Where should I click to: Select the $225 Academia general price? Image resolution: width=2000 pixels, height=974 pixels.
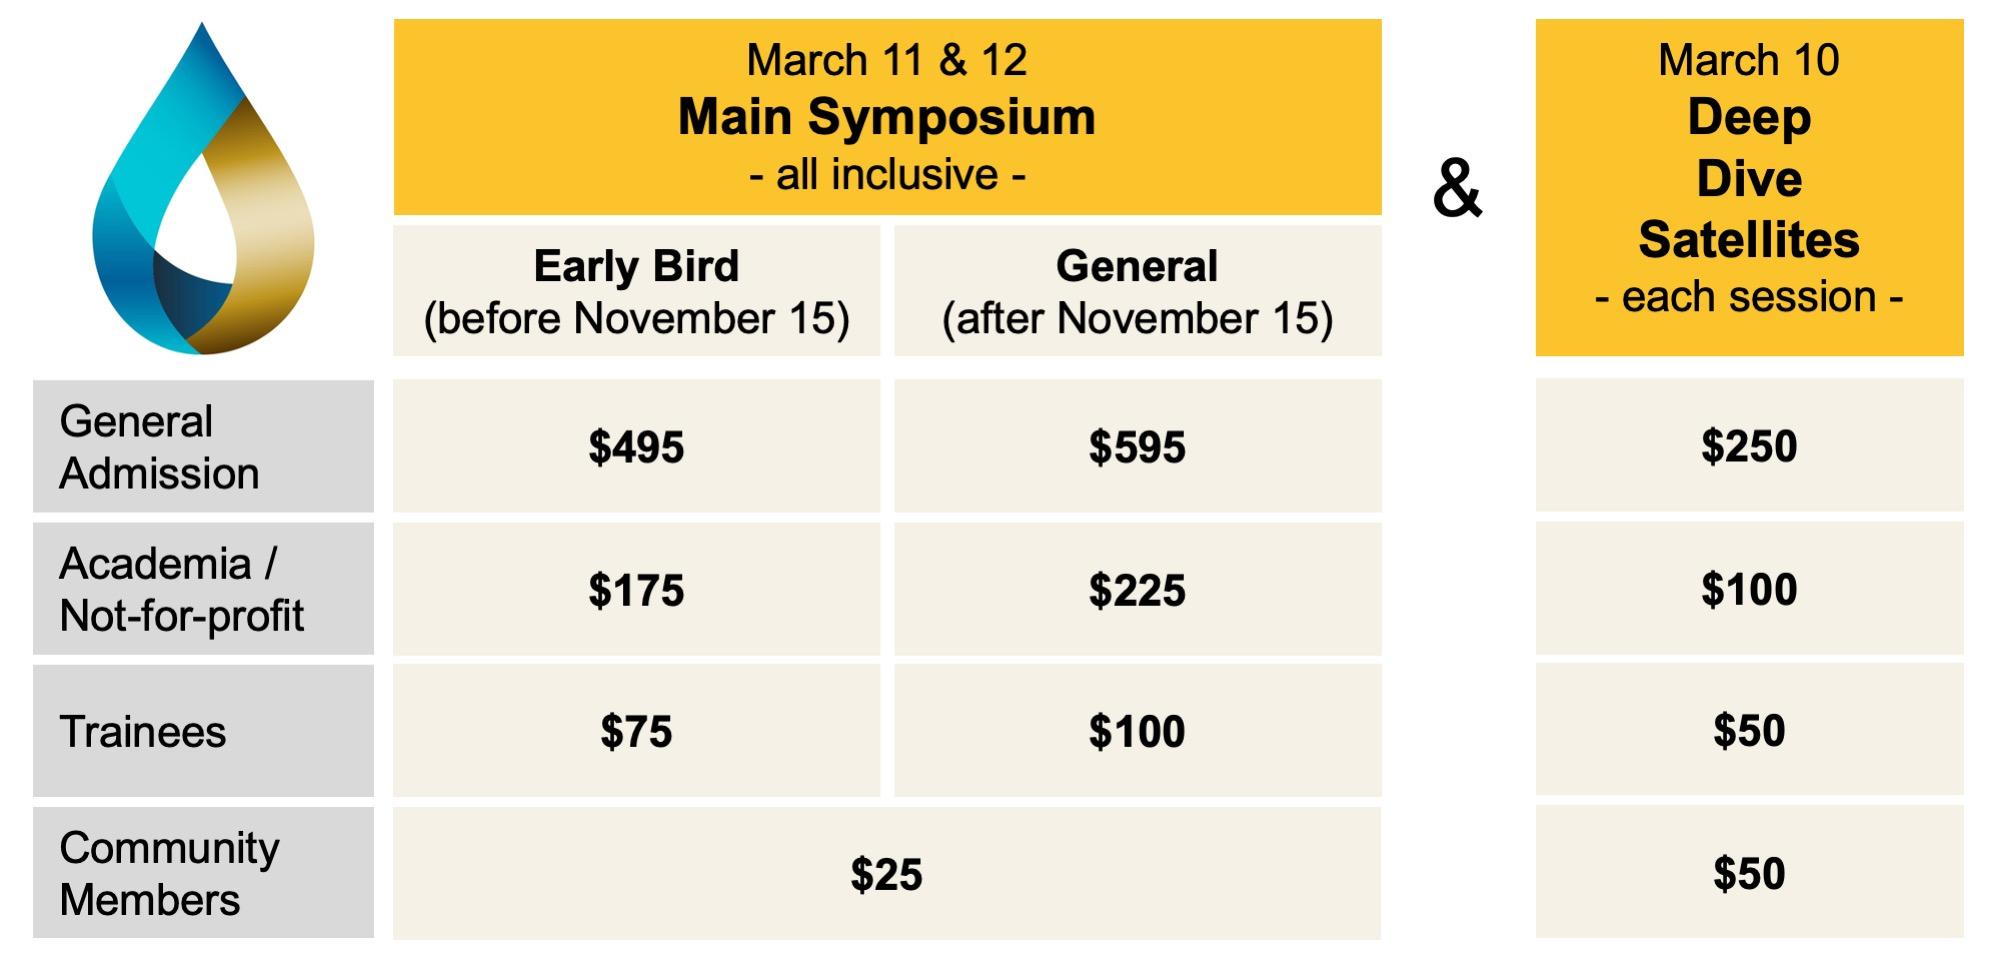pos(1137,589)
